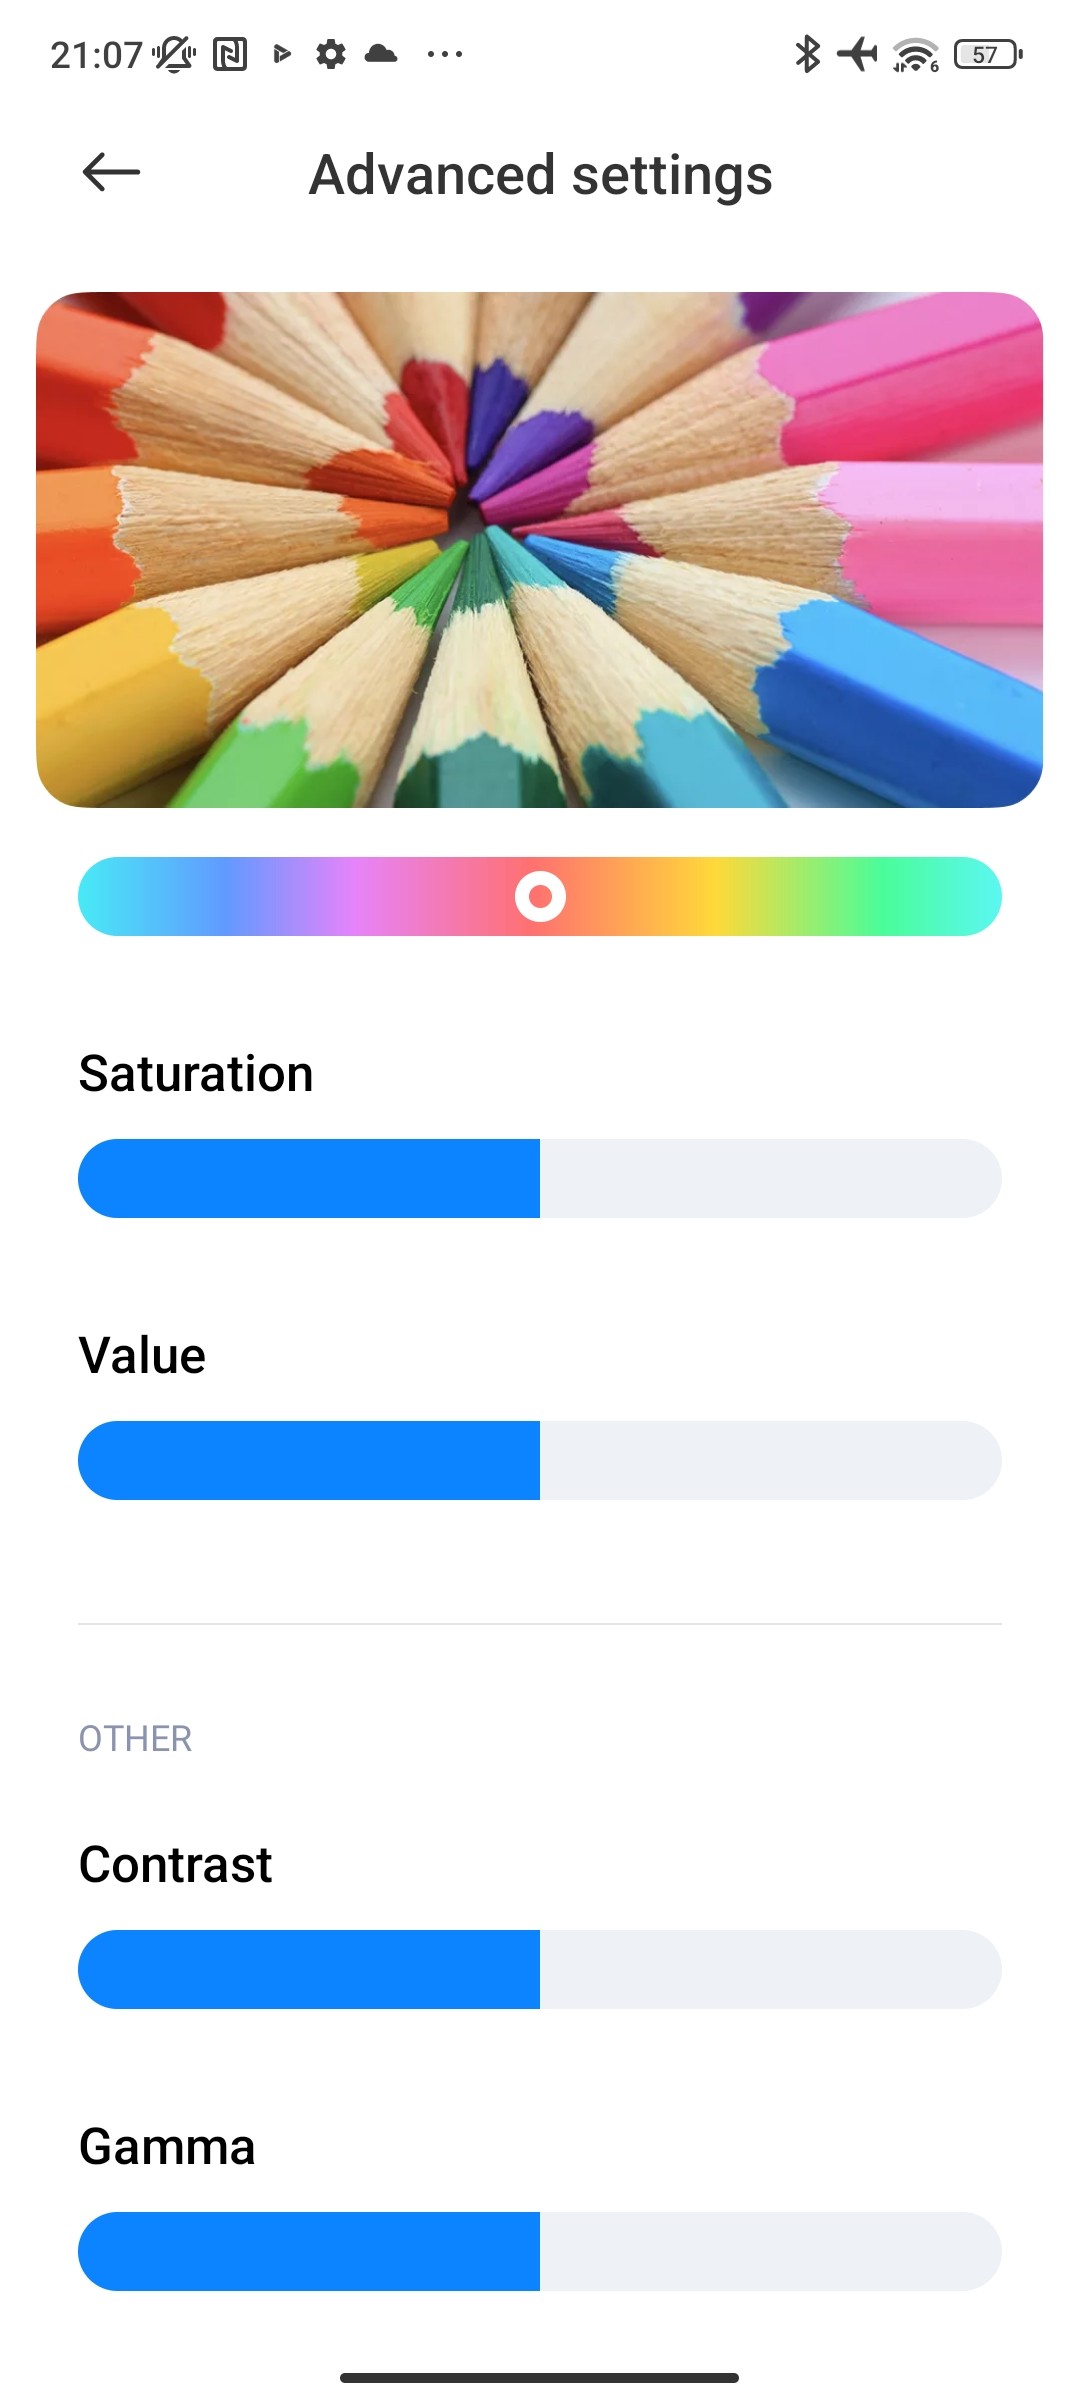The height and width of the screenshot is (2400, 1080).
Task: Tap the three-dots notification overflow icon
Action: [x=444, y=54]
